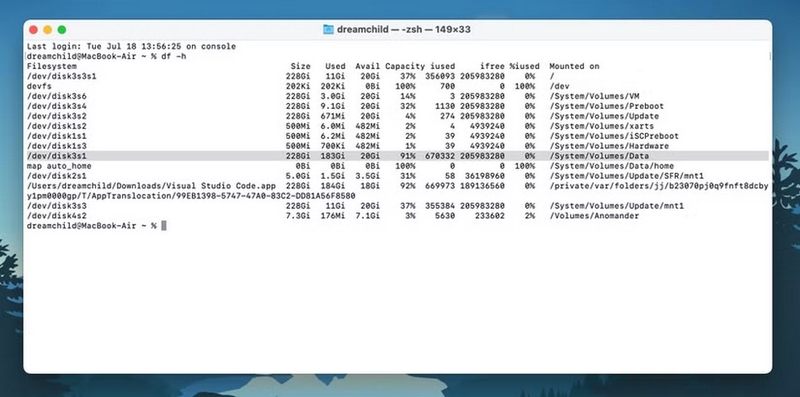Click the '/System/Volumes/iSCPreboot' mount point
The height and width of the screenshot is (397, 800).
tap(614, 136)
